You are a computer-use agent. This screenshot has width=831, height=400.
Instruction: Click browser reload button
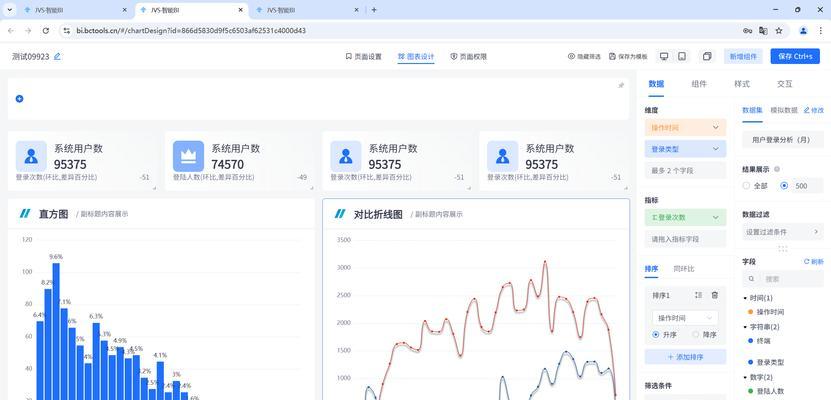(46, 31)
